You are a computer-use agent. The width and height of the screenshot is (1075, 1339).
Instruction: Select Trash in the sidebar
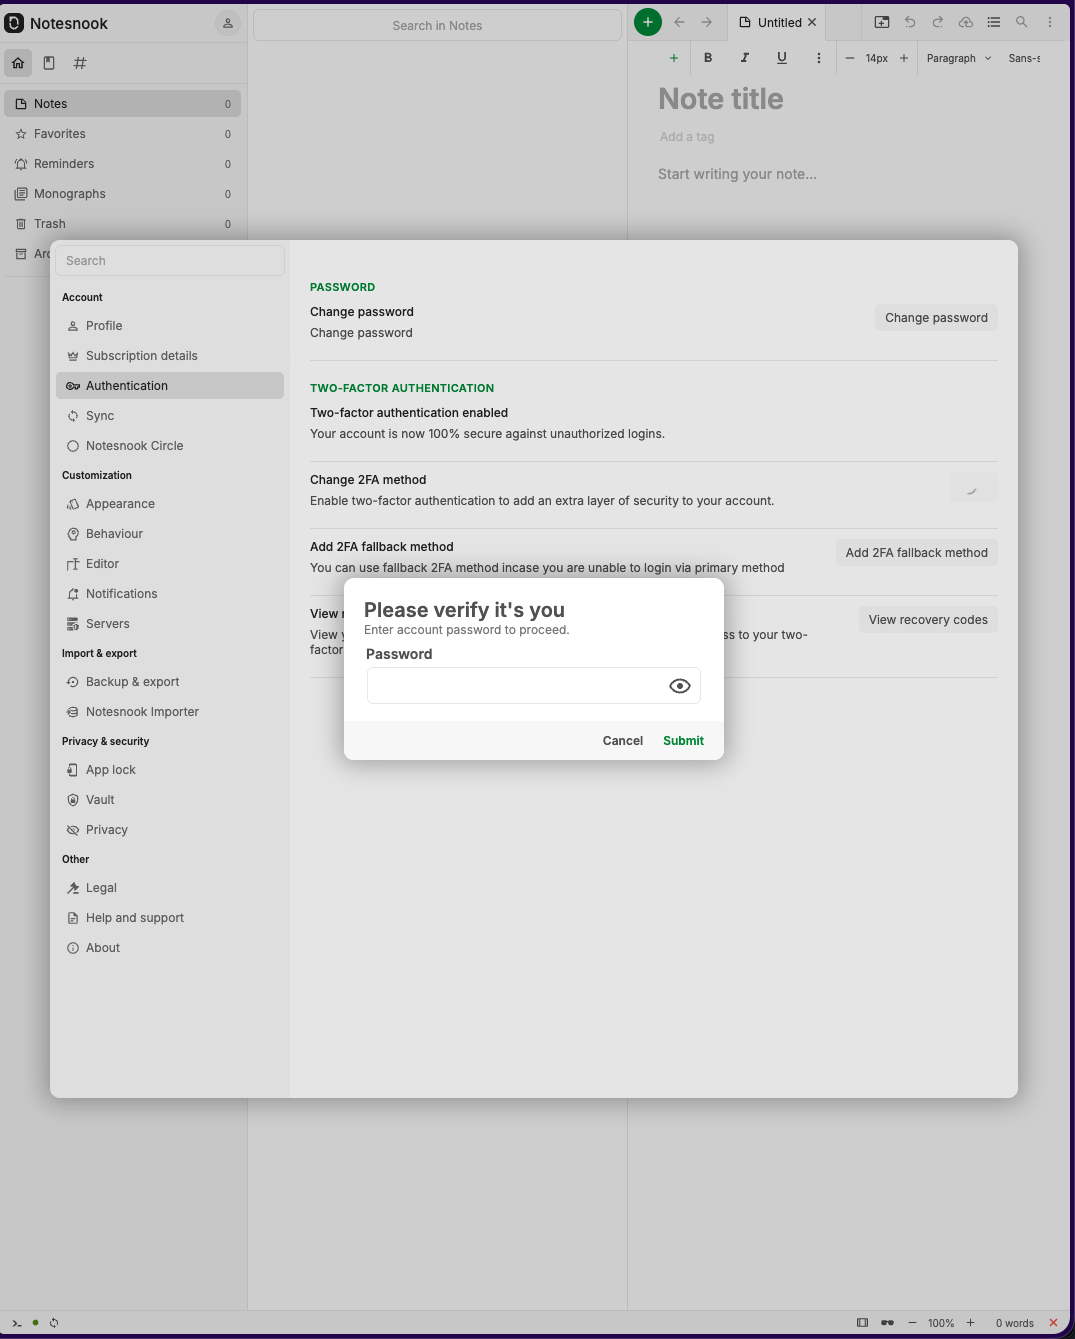[122, 224]
